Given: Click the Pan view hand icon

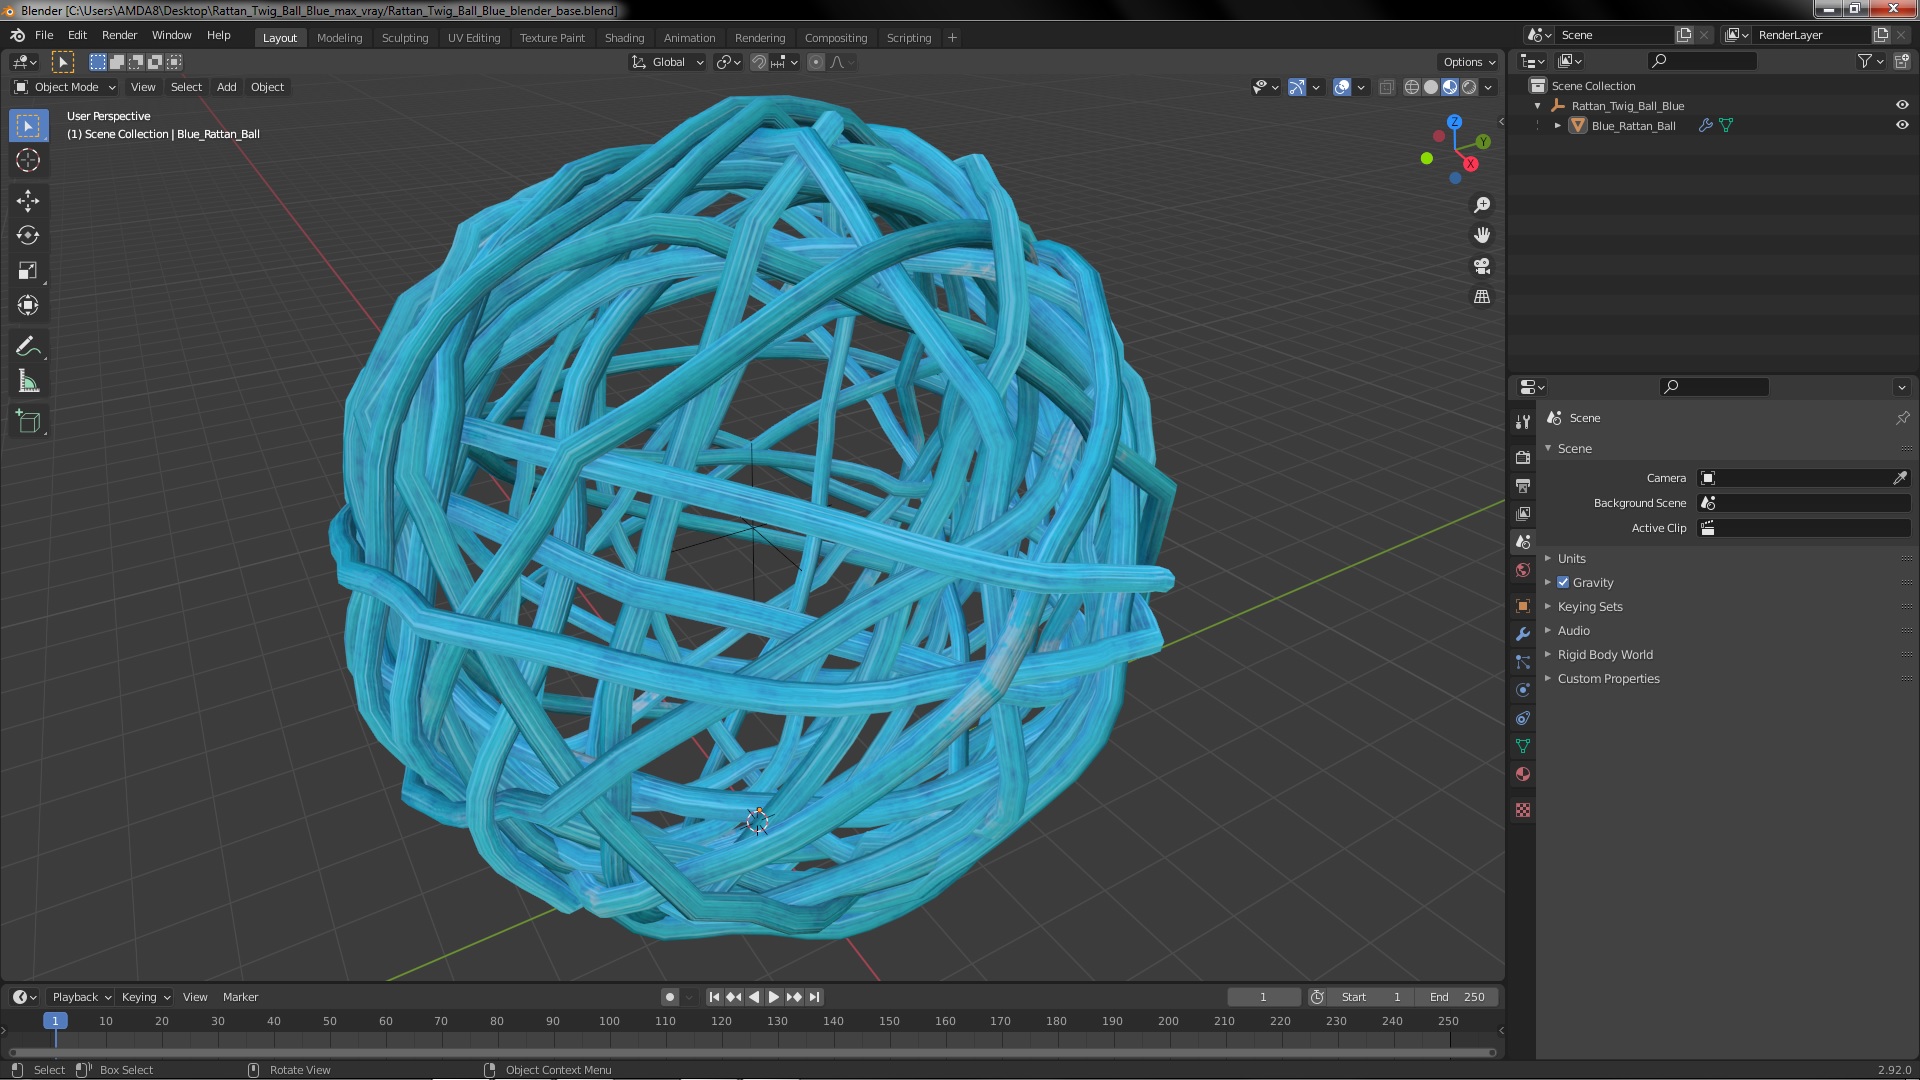Looking at the screenshot, I should pyautogui.click(x=1482, y=235).
